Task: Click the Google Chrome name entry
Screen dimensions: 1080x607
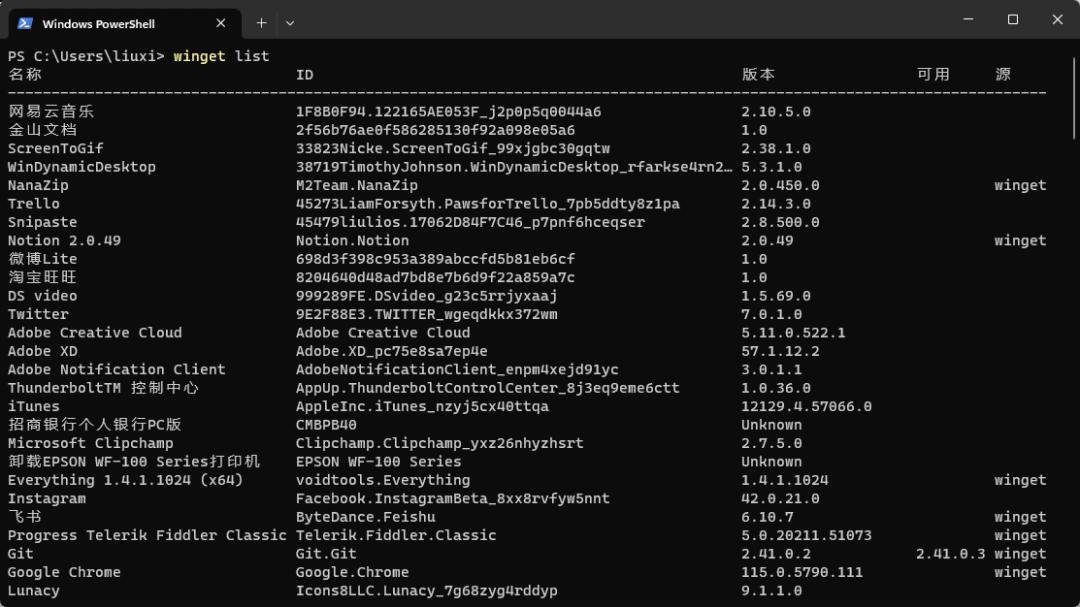Action: pos(64,572)
